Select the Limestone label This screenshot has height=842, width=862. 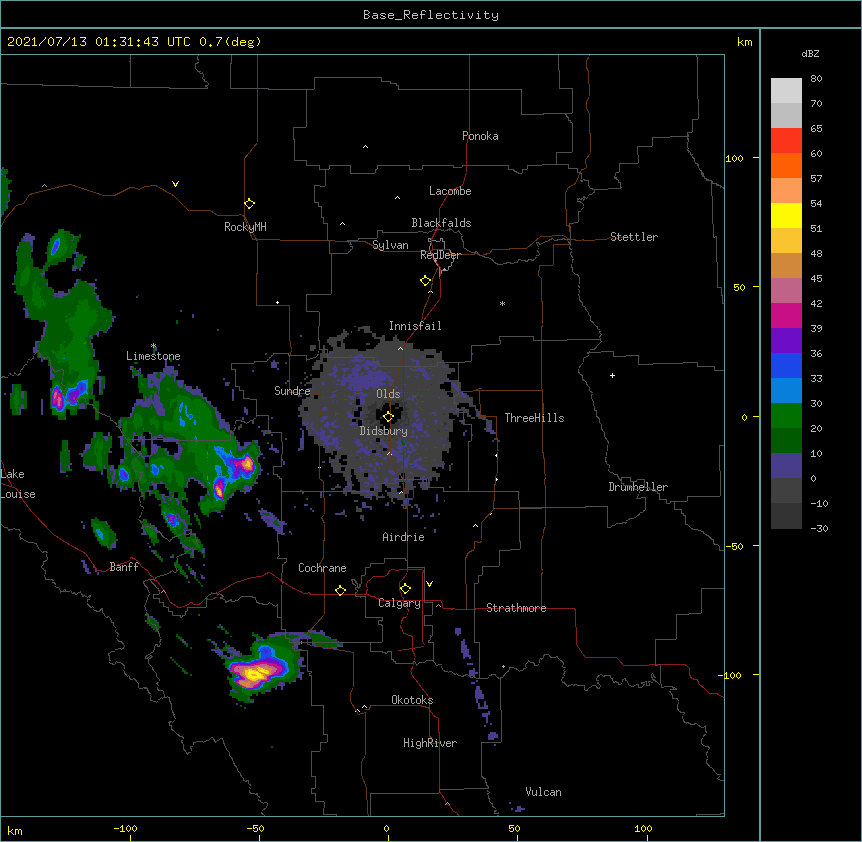(153, 356)
